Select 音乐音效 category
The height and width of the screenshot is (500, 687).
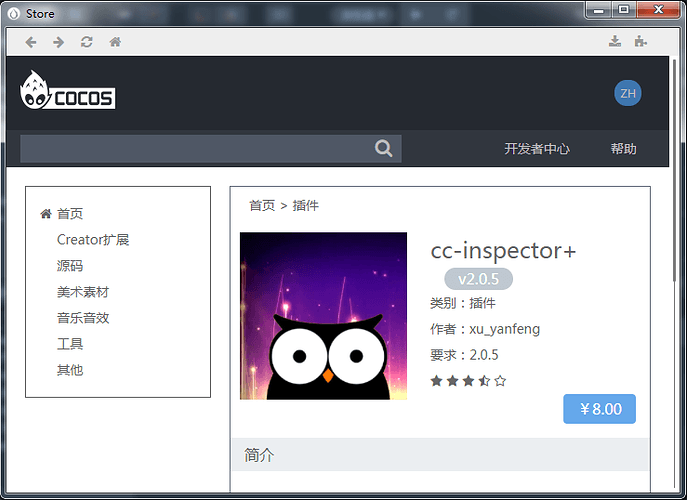(83, 318)
